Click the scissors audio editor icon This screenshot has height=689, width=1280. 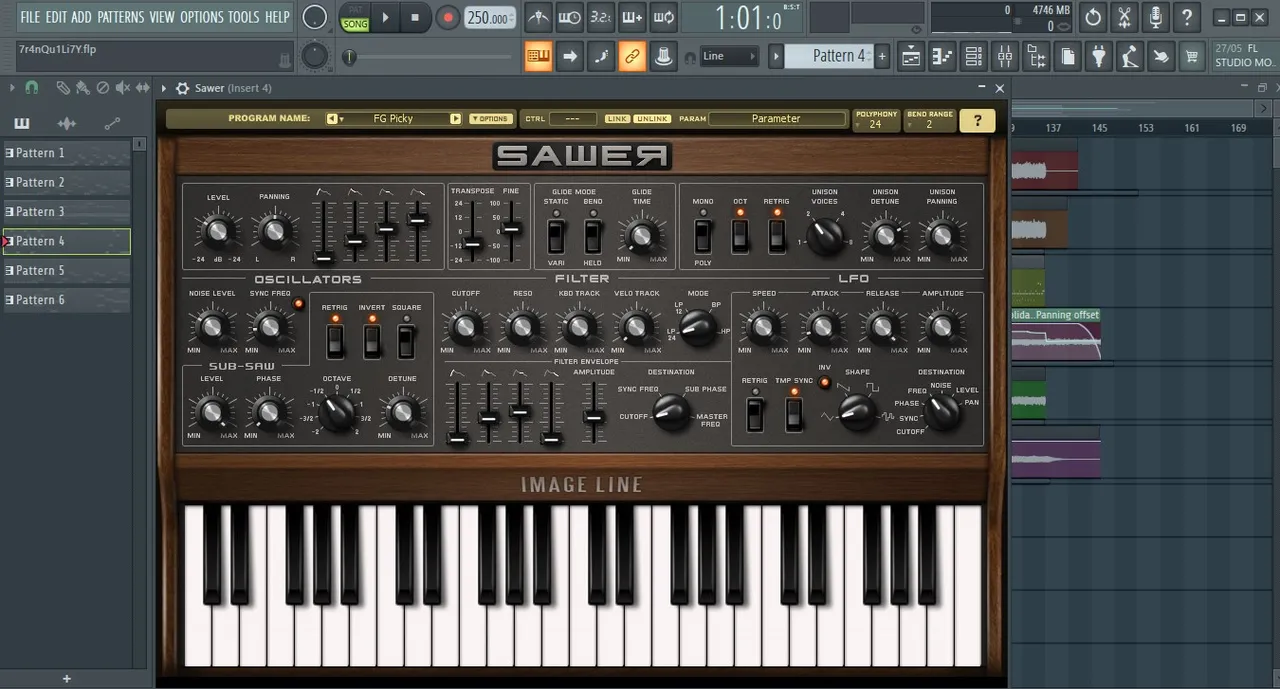pos(1124,17)
